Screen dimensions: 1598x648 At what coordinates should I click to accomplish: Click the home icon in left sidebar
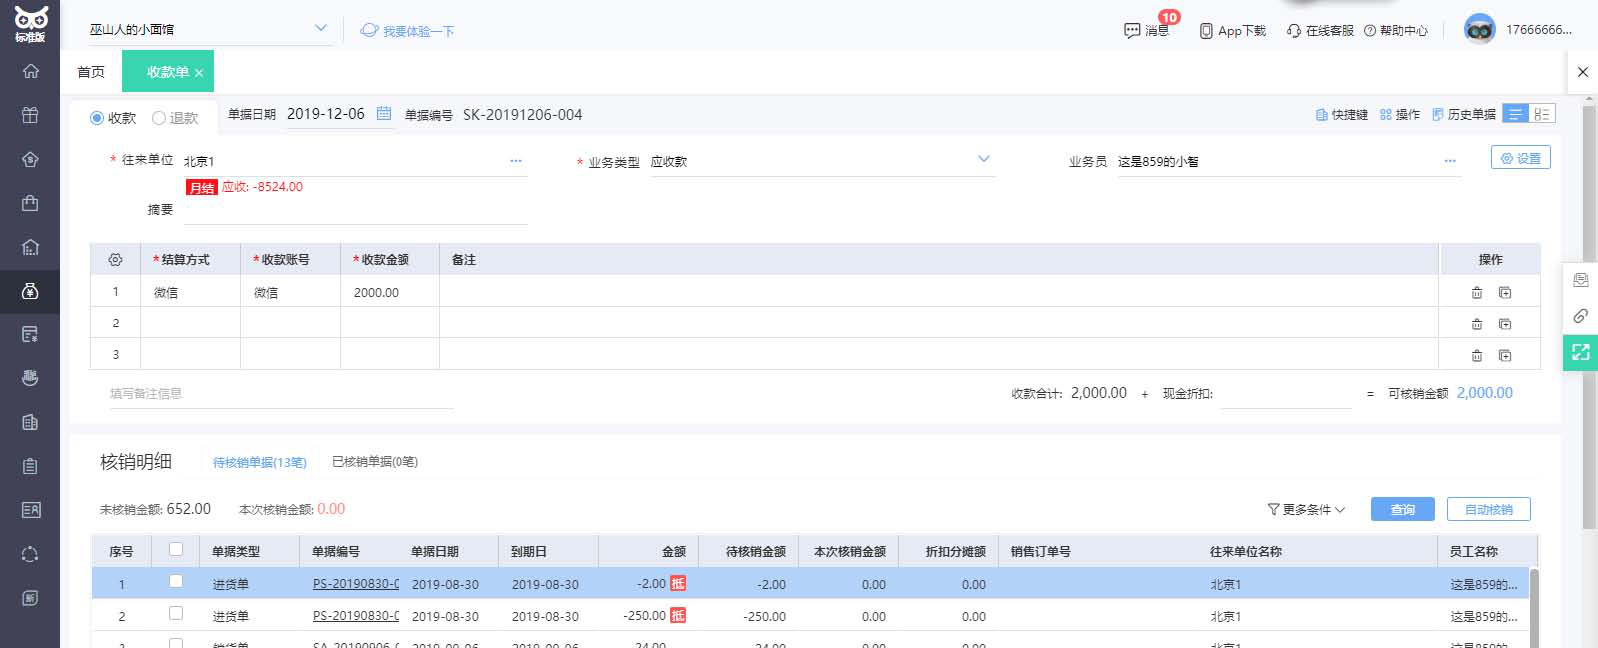click(x=30, y=71)
